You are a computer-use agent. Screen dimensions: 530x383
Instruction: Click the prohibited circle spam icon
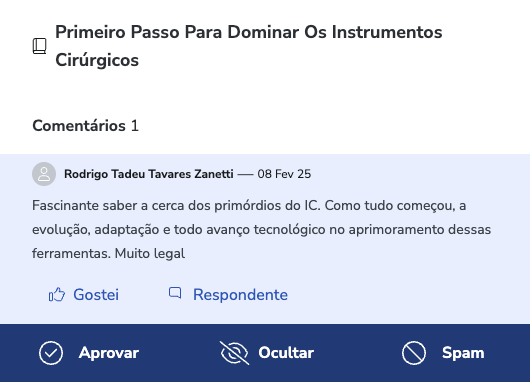414,353
